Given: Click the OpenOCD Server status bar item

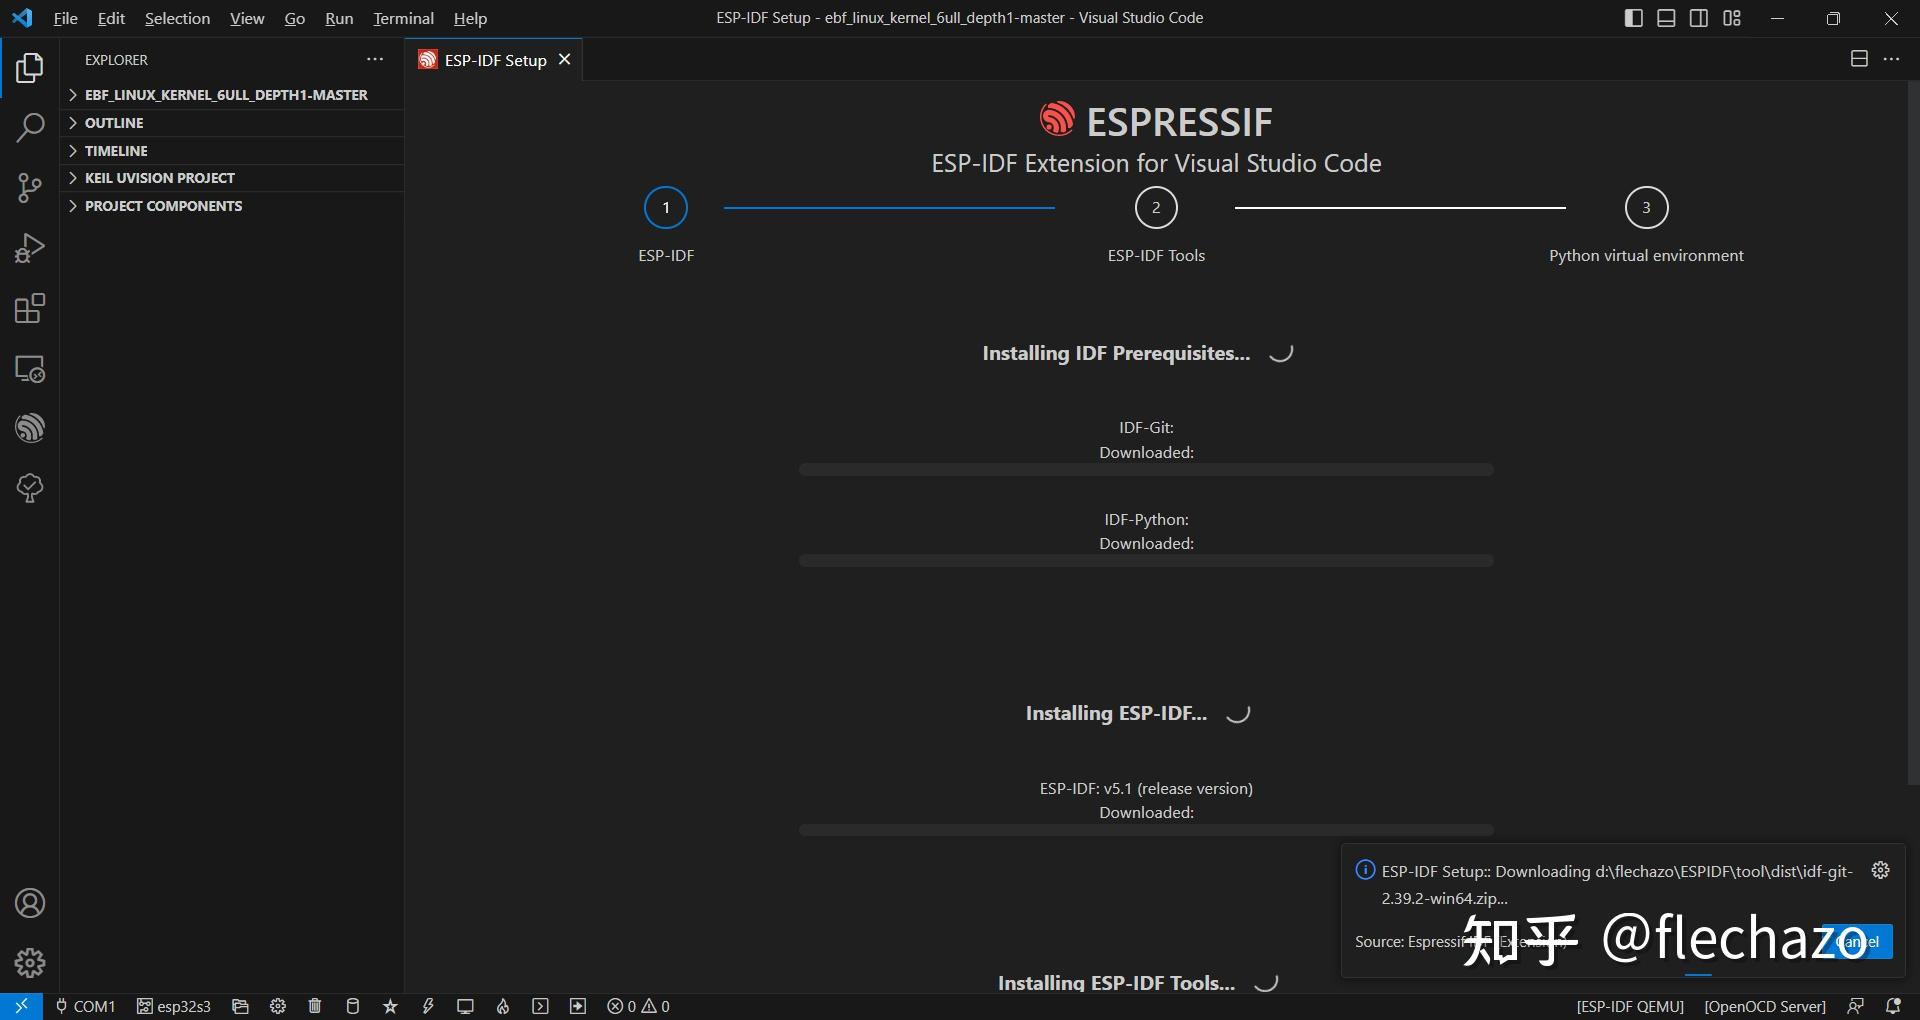Looking at the screenshot, I should pyautogui.click(x=1765, y=1006).
